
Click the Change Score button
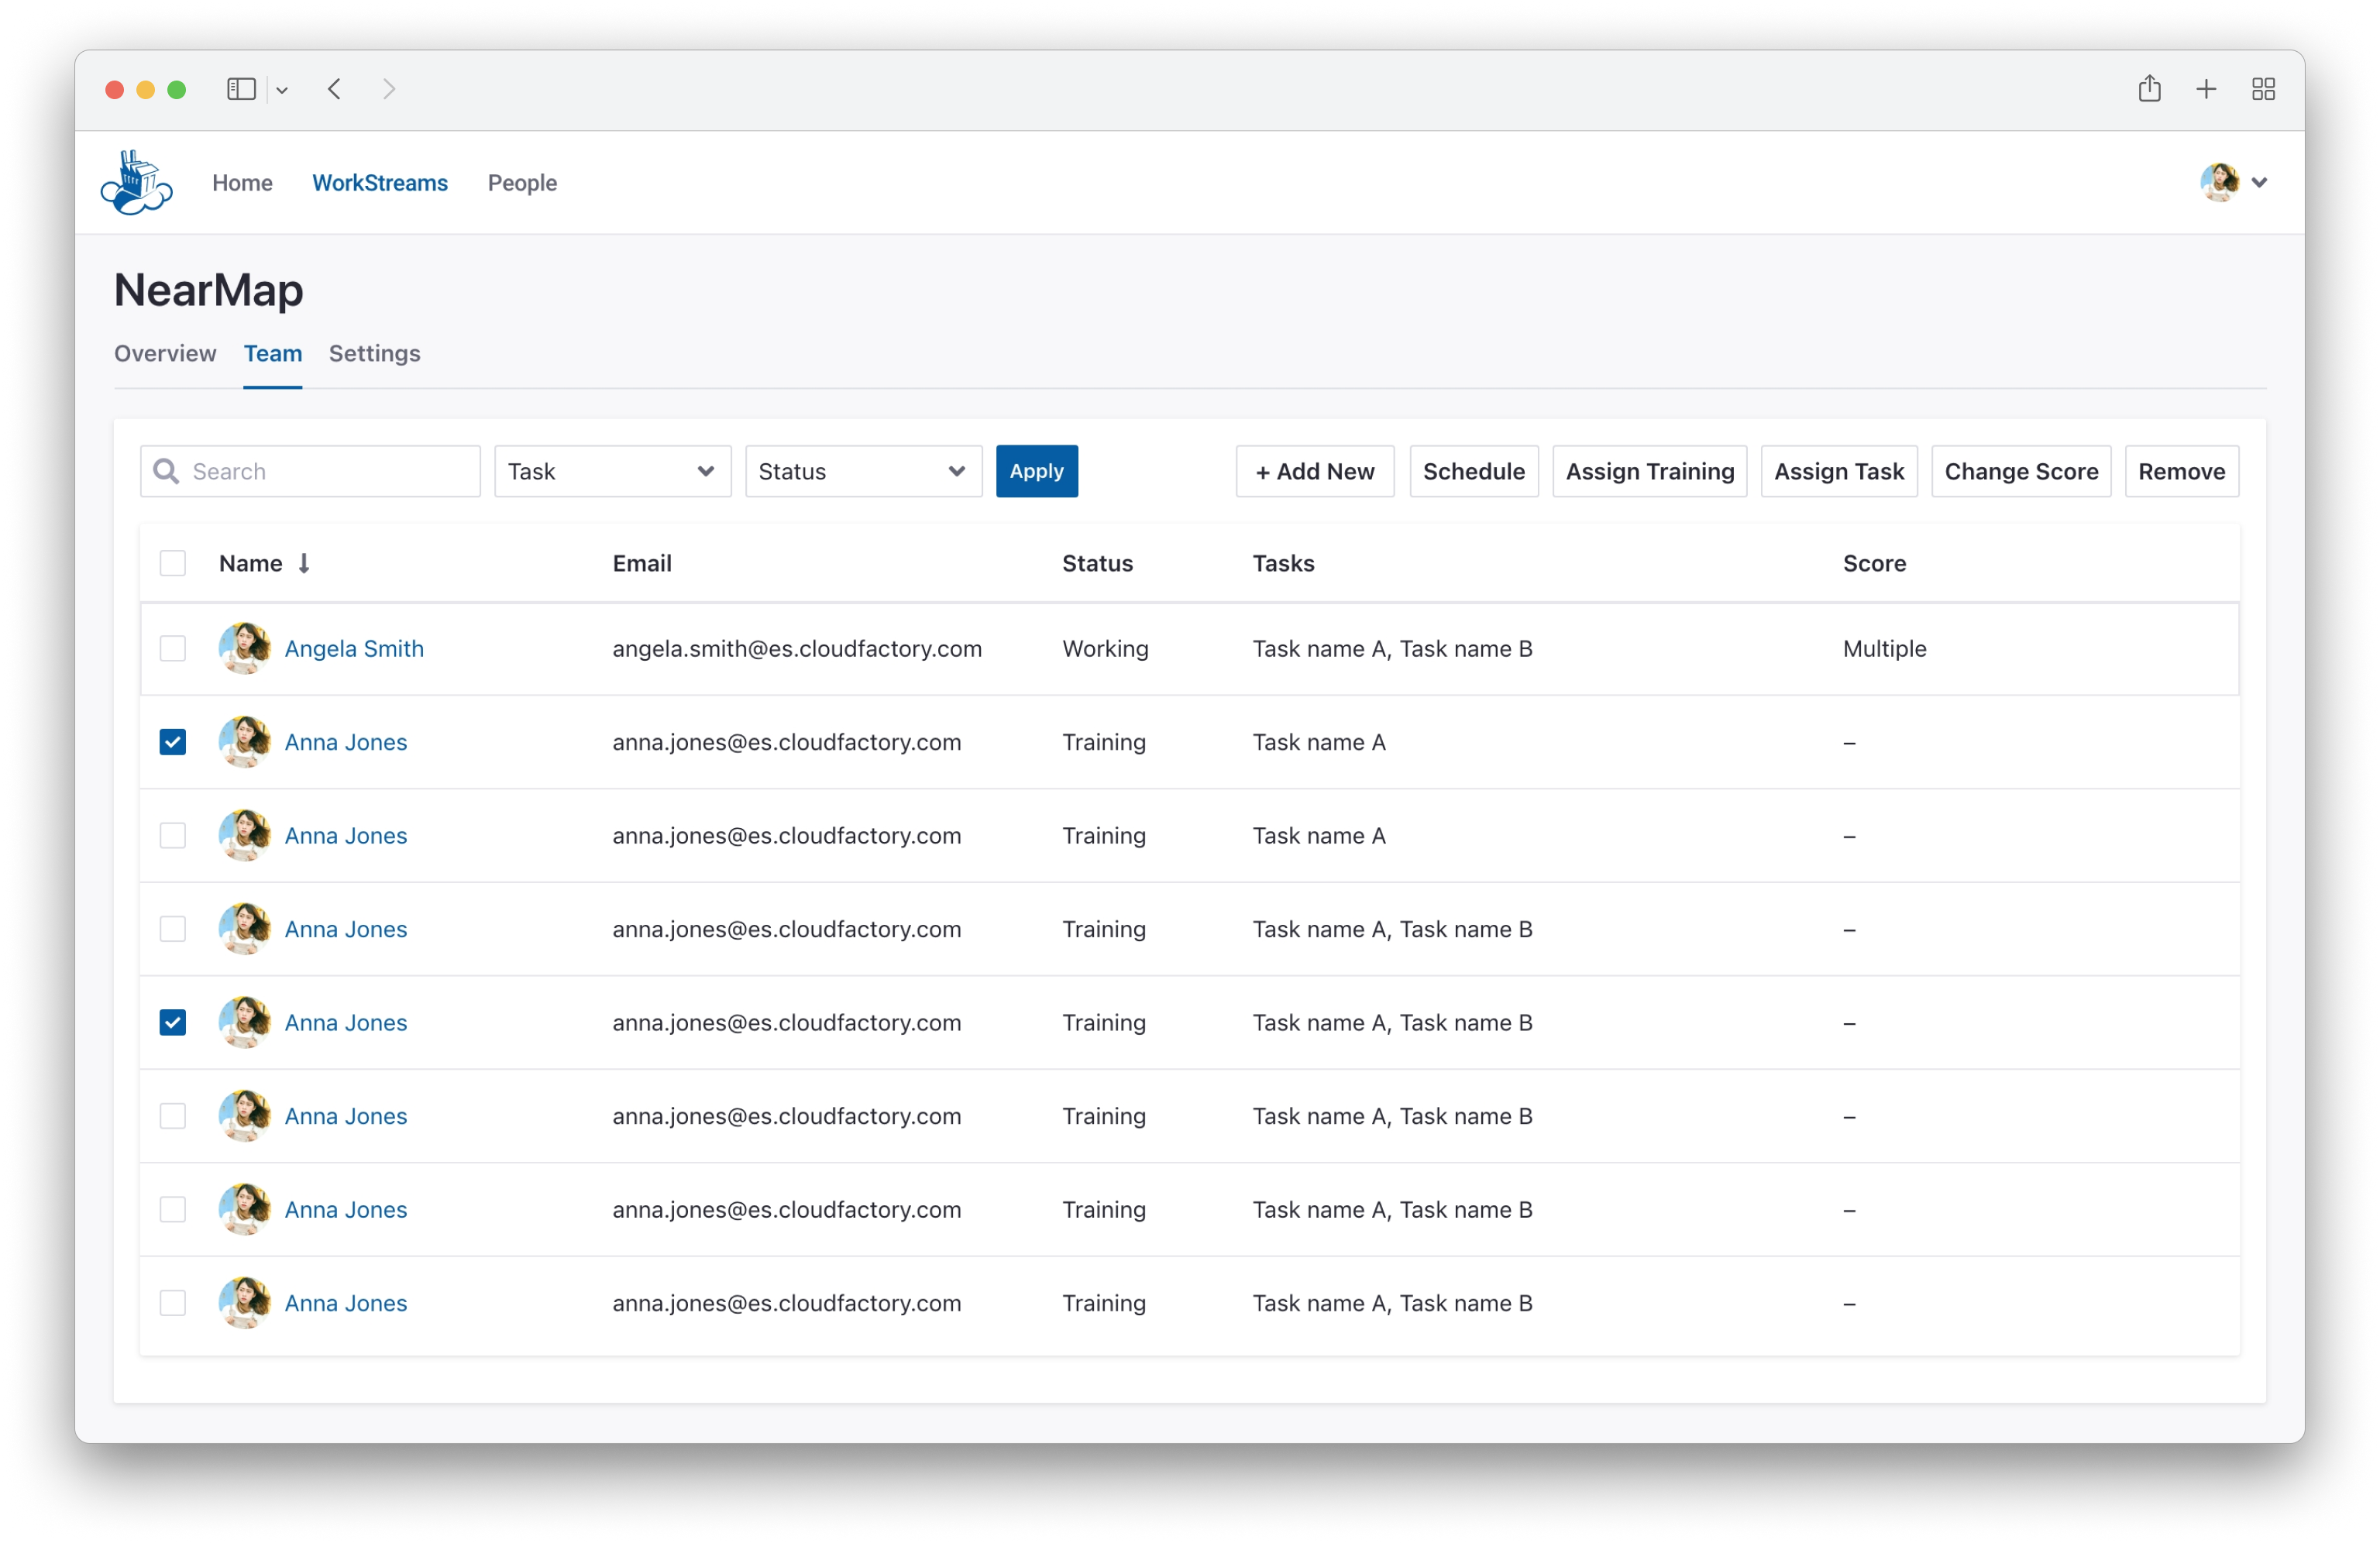[x=2021, y=471]
